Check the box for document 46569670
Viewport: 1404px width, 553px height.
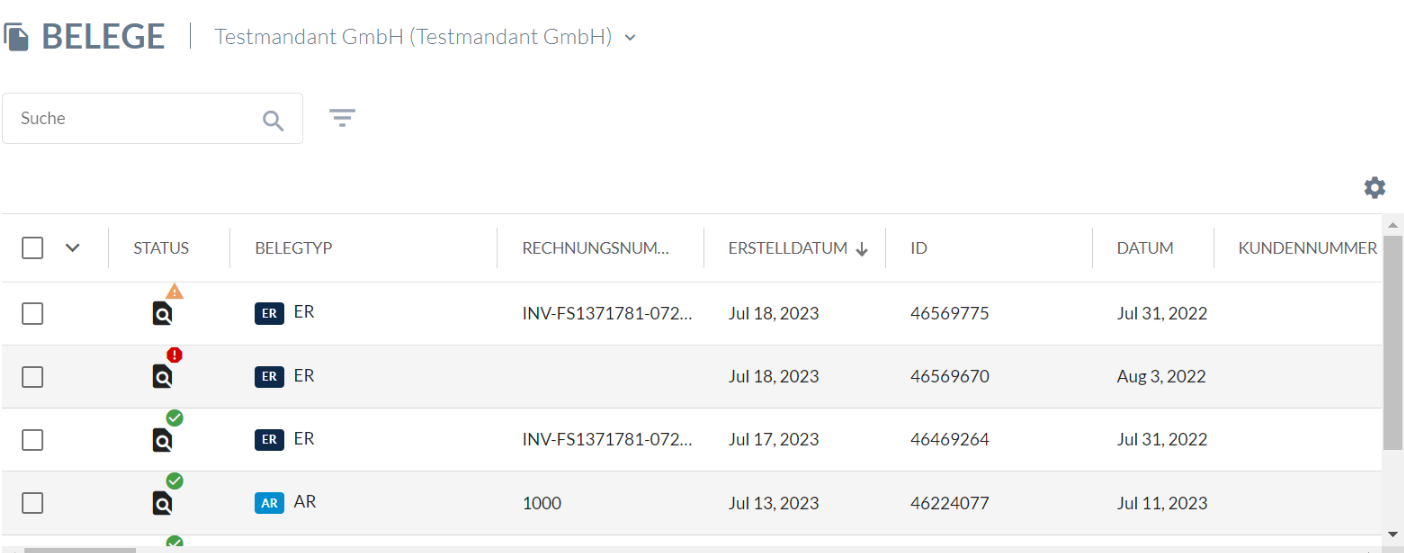pos(32,377)
